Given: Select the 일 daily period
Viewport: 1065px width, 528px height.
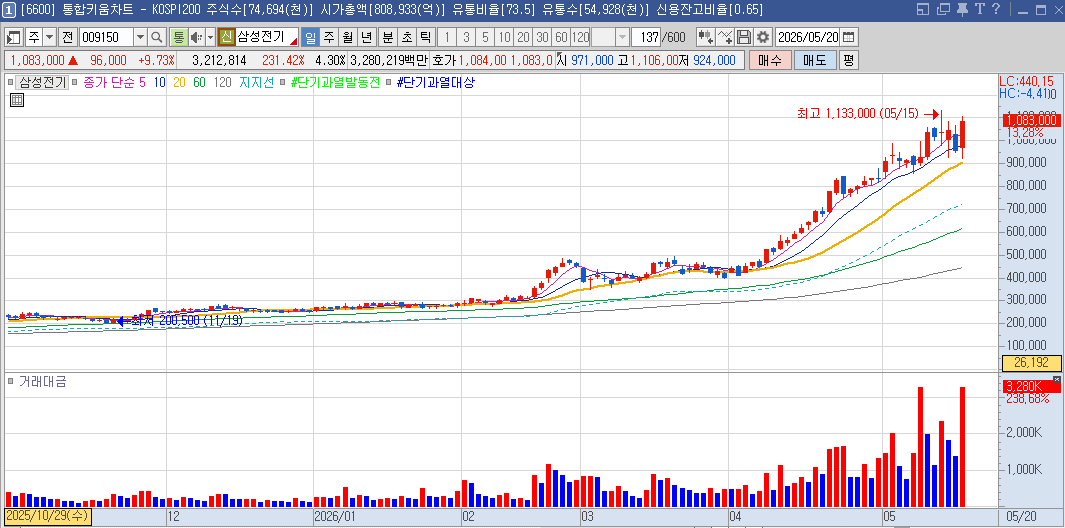Looking at the screenshot, I should [310, 37].
